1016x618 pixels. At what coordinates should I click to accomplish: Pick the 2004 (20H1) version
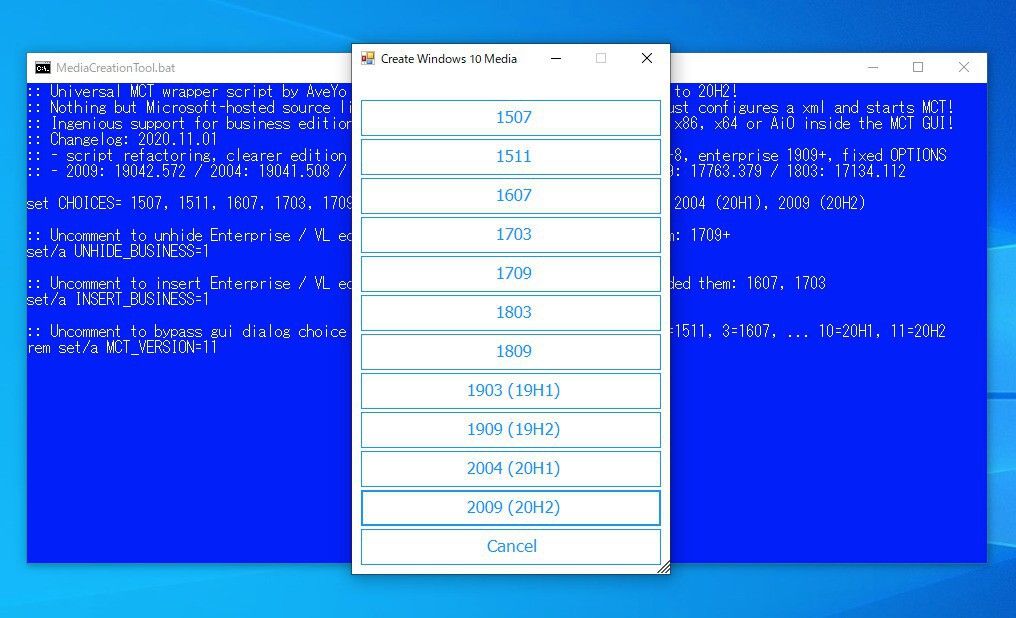(511, 468)
